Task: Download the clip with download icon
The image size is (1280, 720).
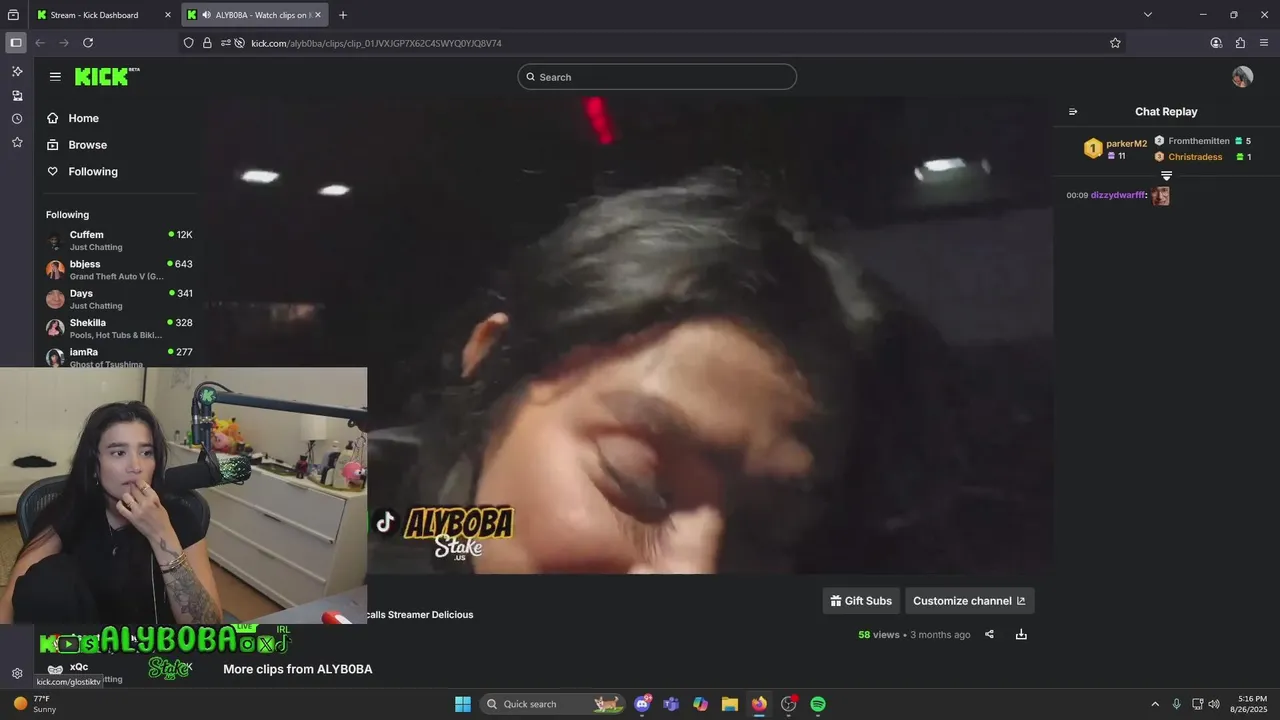Action: pos(1021,634)
